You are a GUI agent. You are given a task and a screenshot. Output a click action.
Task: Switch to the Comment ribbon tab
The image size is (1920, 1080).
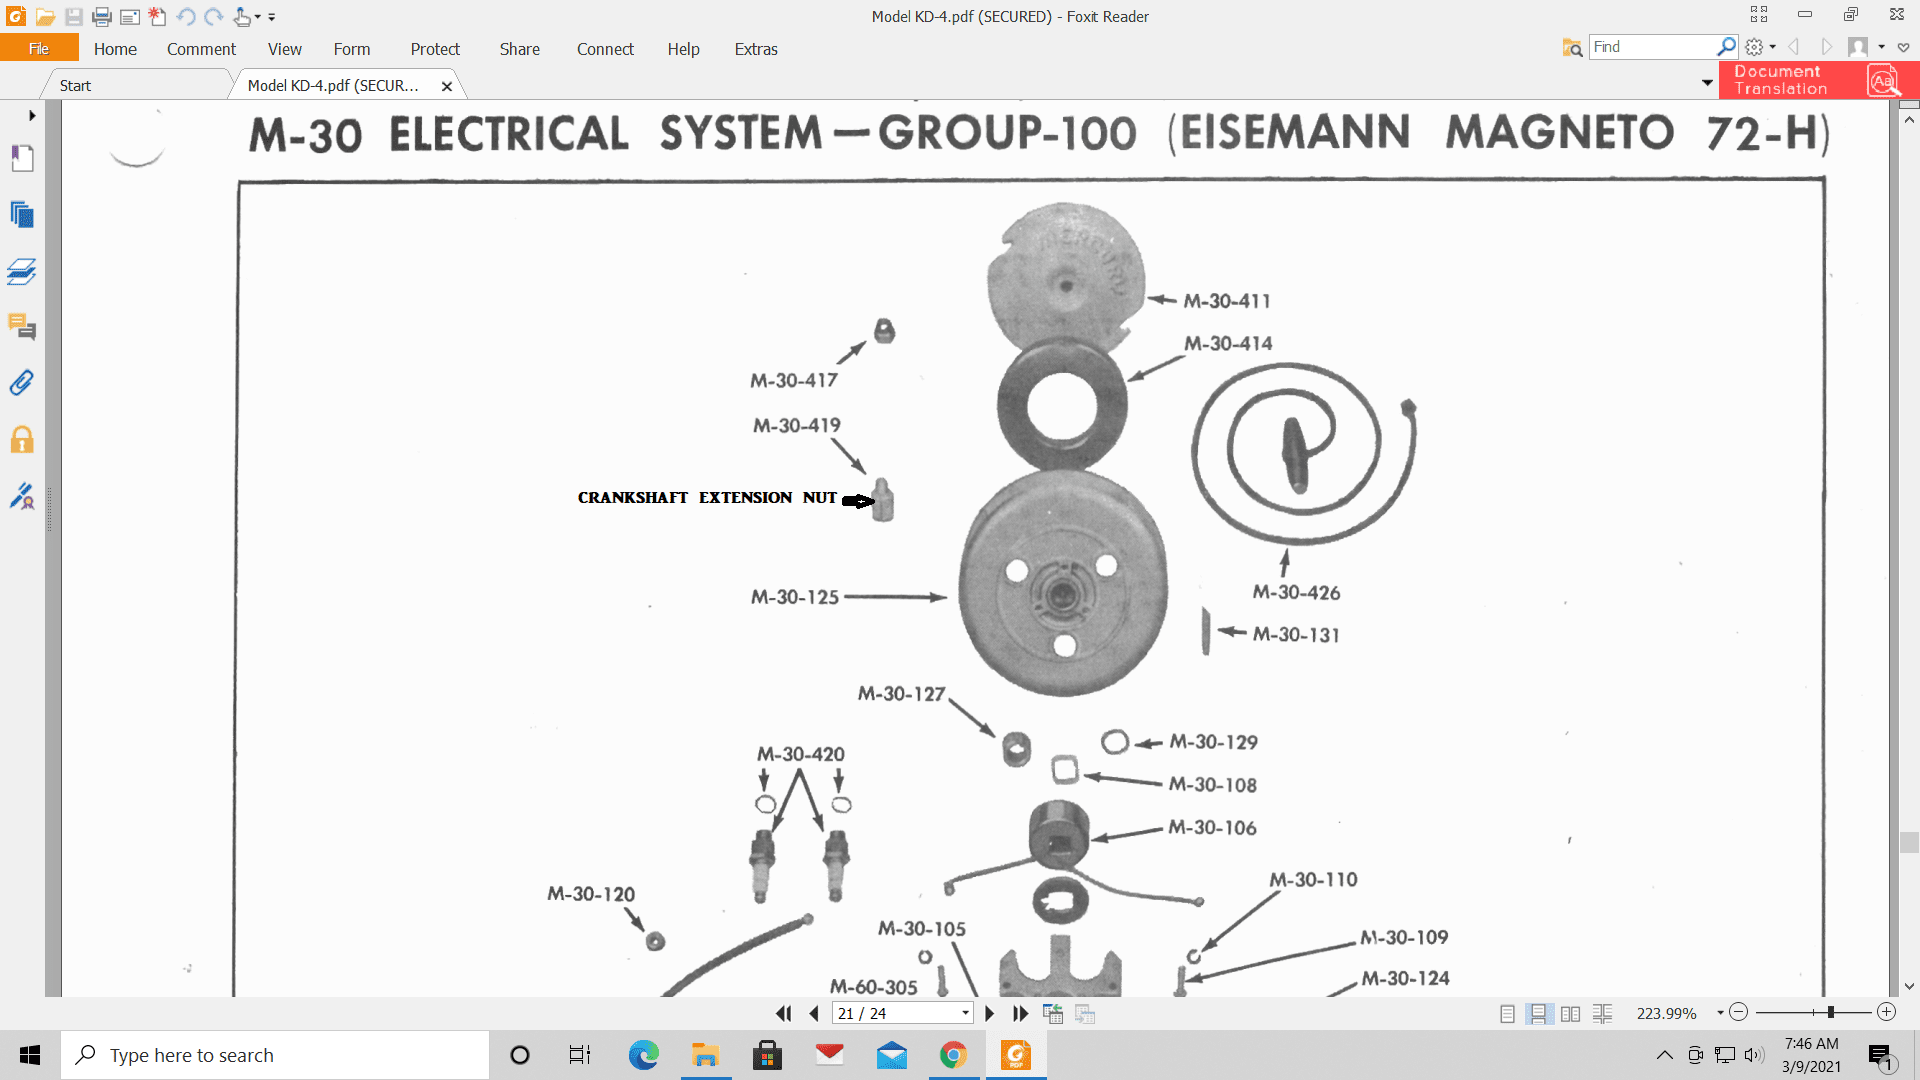pyautogui.click(x=201, y=49)
